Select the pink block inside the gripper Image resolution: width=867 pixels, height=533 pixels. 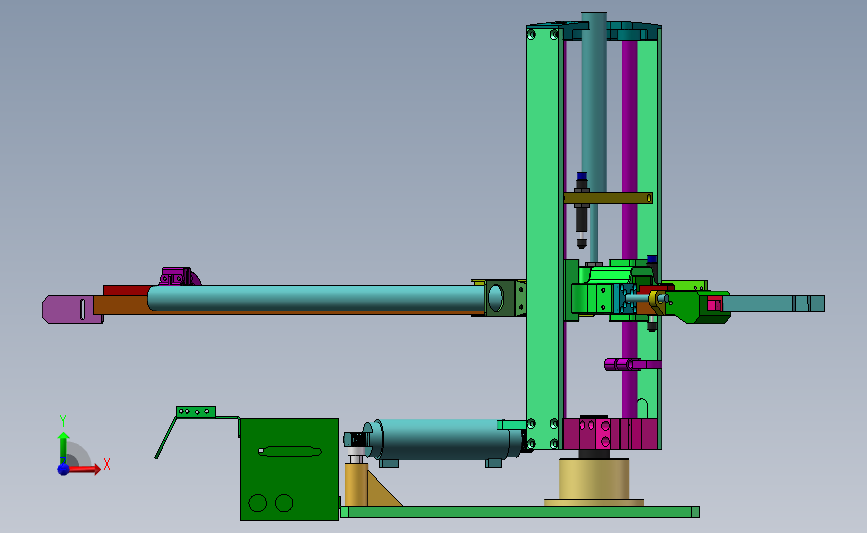tap(714, 304)
